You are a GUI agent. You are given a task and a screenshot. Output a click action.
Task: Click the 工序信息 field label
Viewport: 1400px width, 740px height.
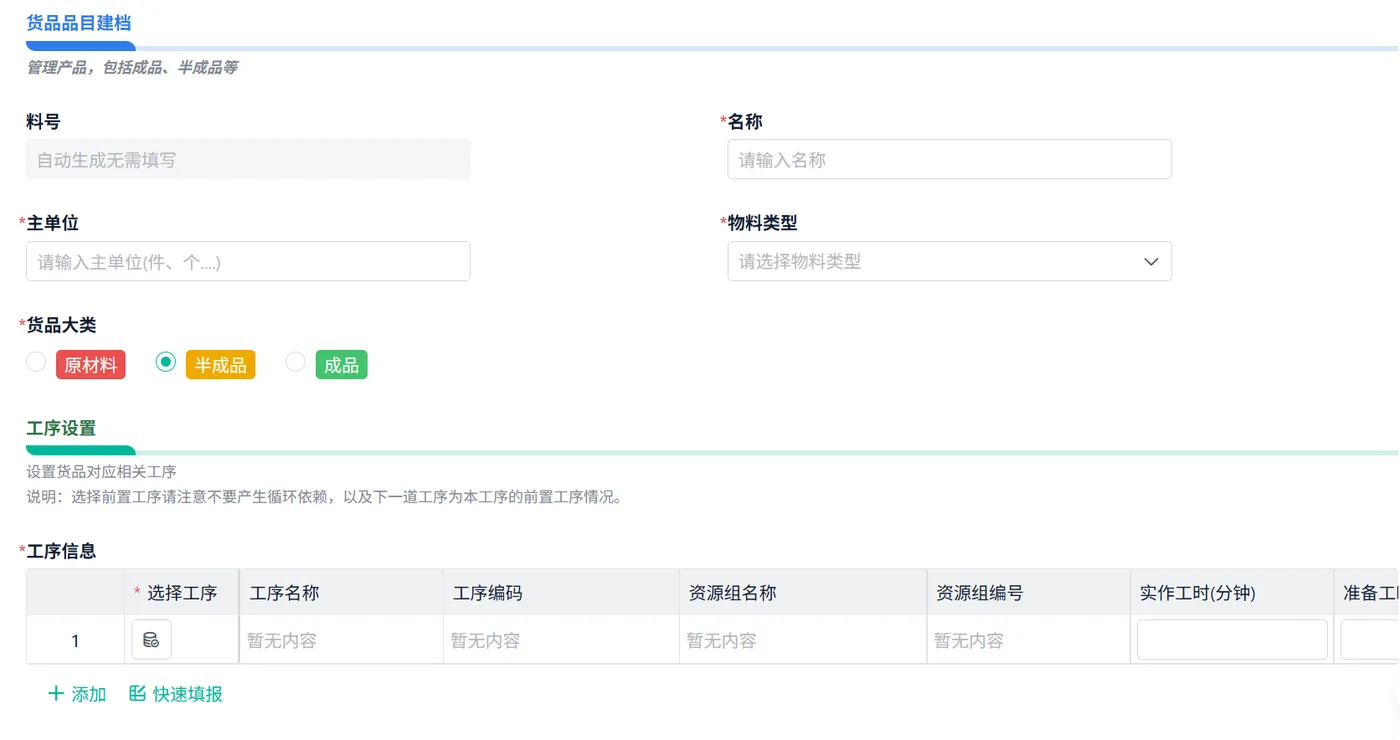point(61,551)
